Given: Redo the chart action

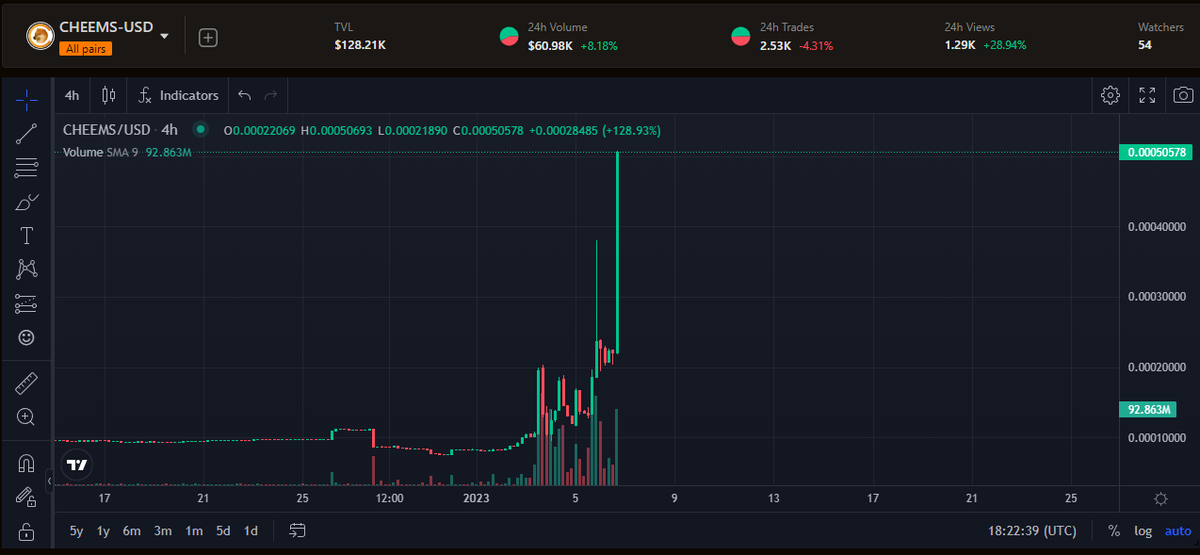Looking at the screenshot, I should click(x=270, y=95).
